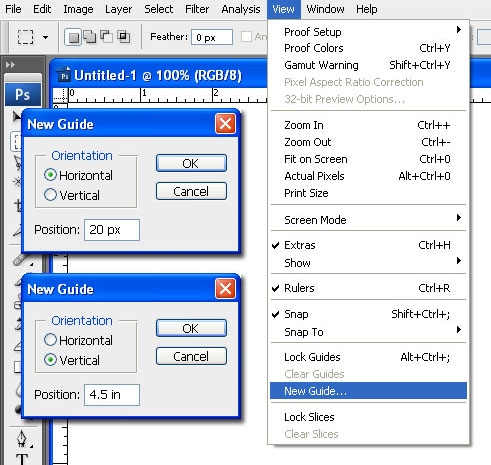Open the Rectangular Marquee tool preset picker icon
The height and width of the screenshot is (465, 491).
[25, 37]
